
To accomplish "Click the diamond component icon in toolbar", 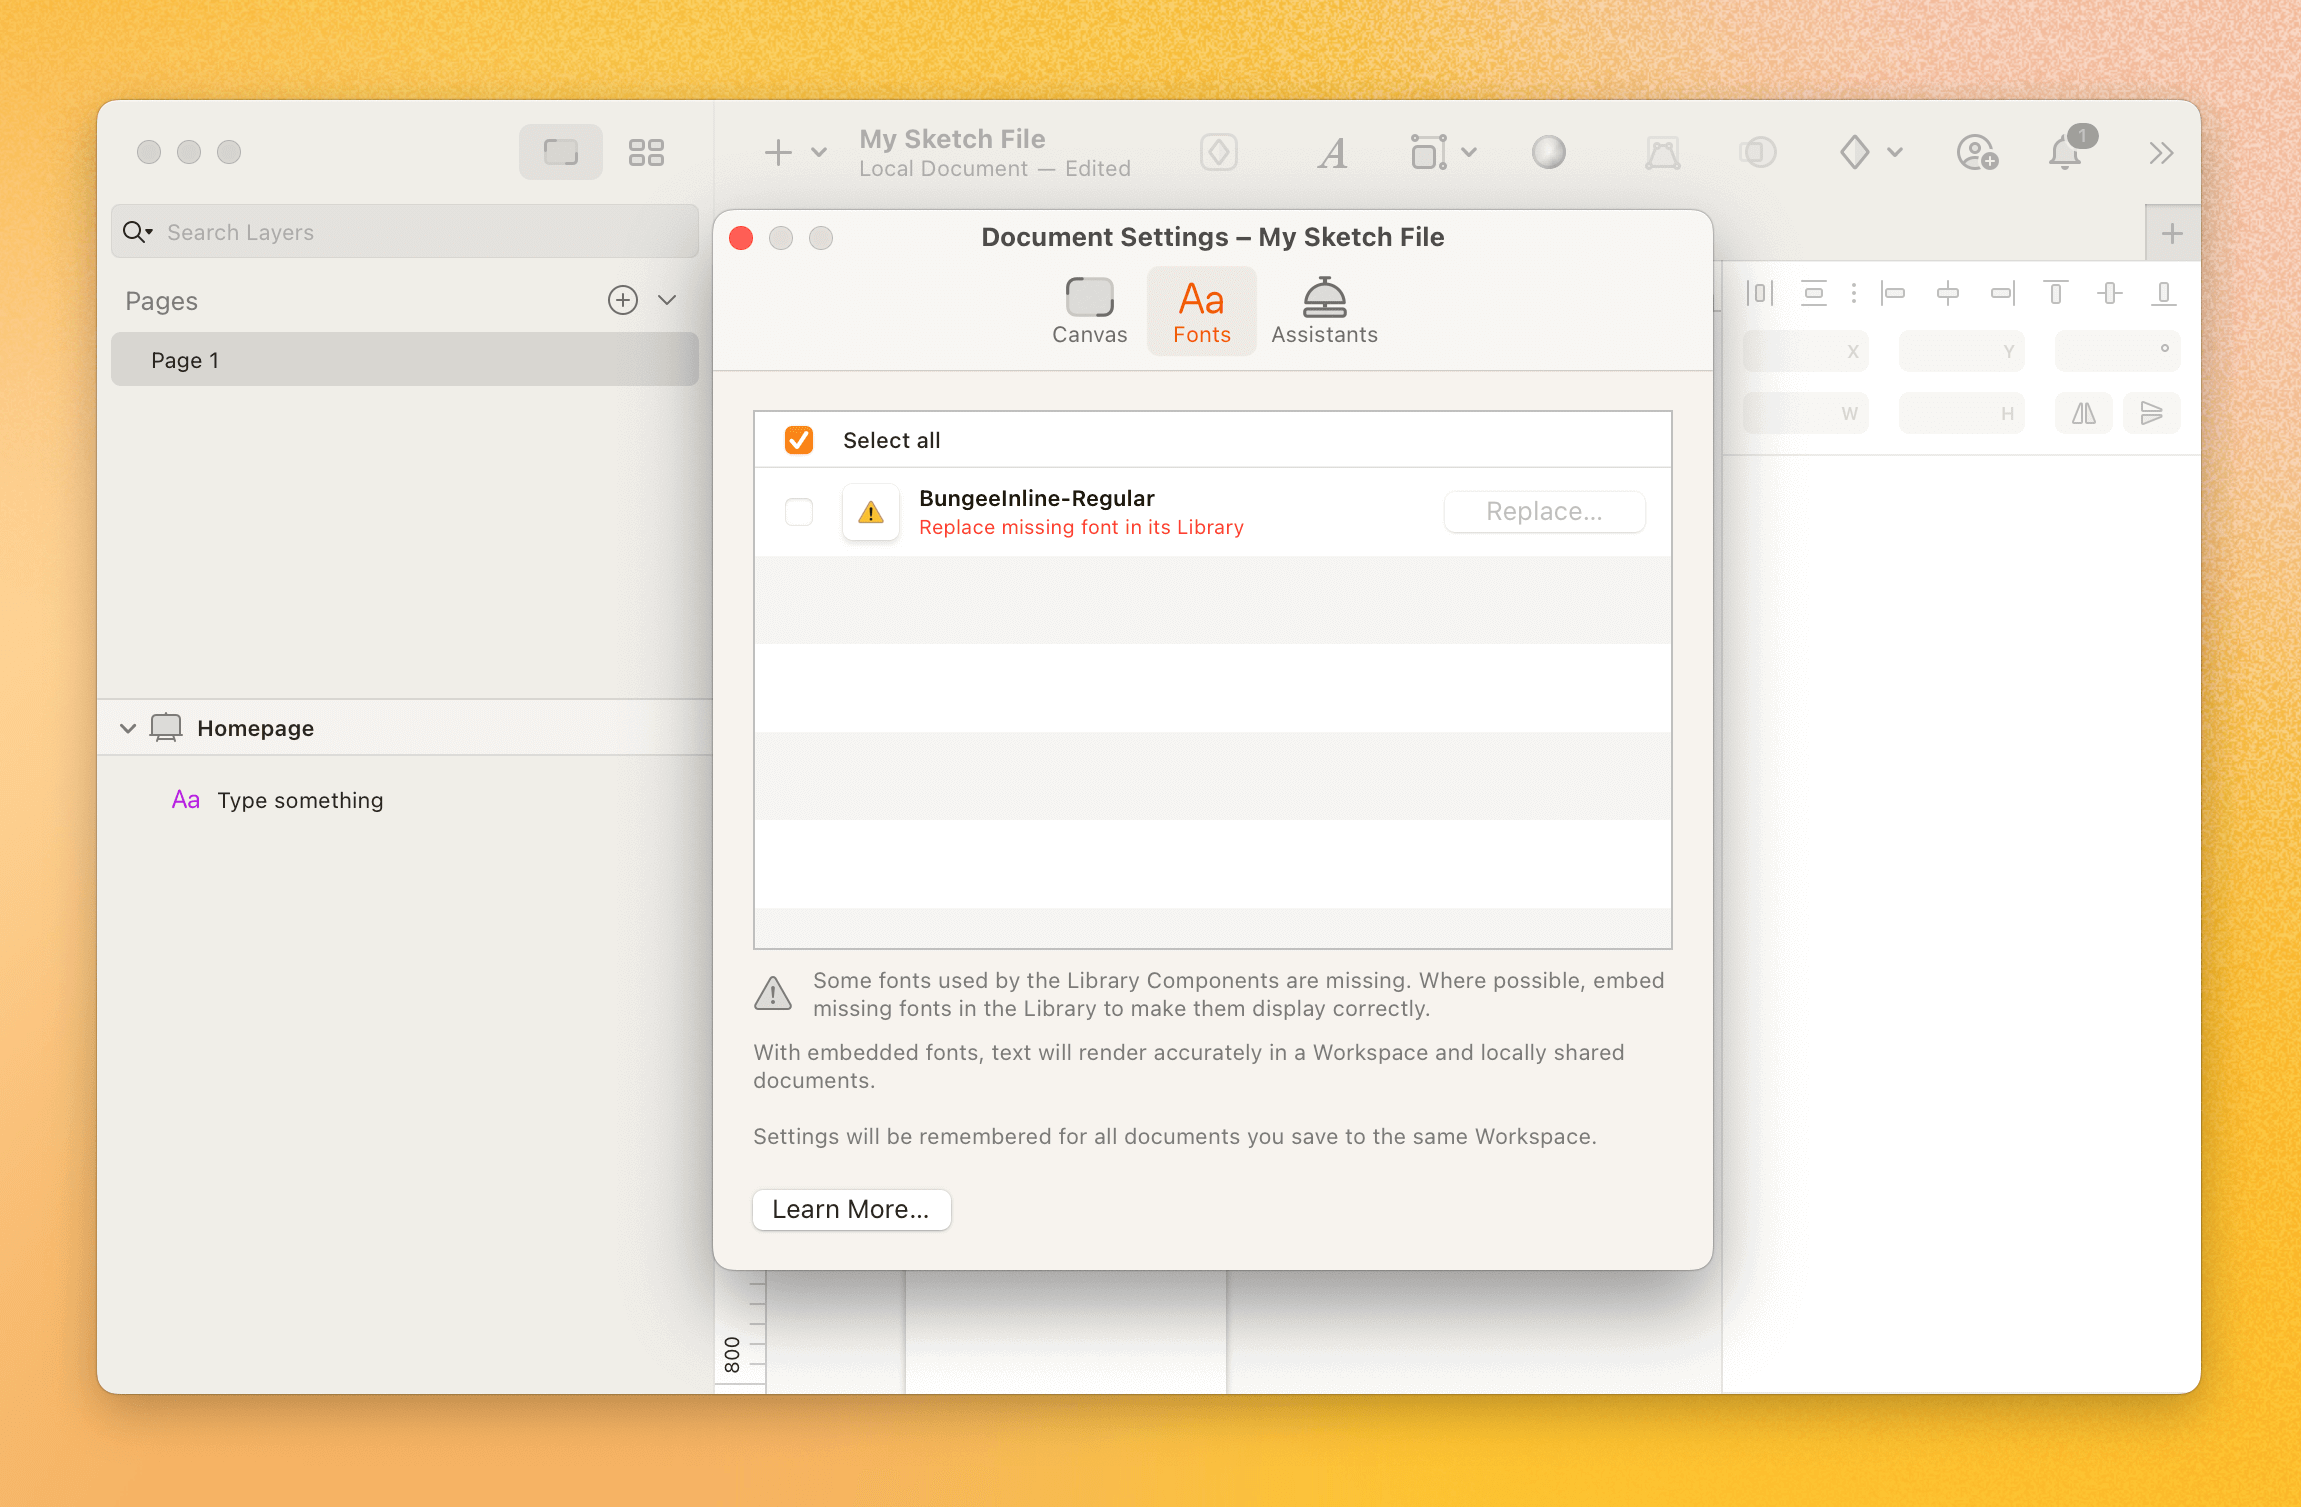I will click(1855, 152).
